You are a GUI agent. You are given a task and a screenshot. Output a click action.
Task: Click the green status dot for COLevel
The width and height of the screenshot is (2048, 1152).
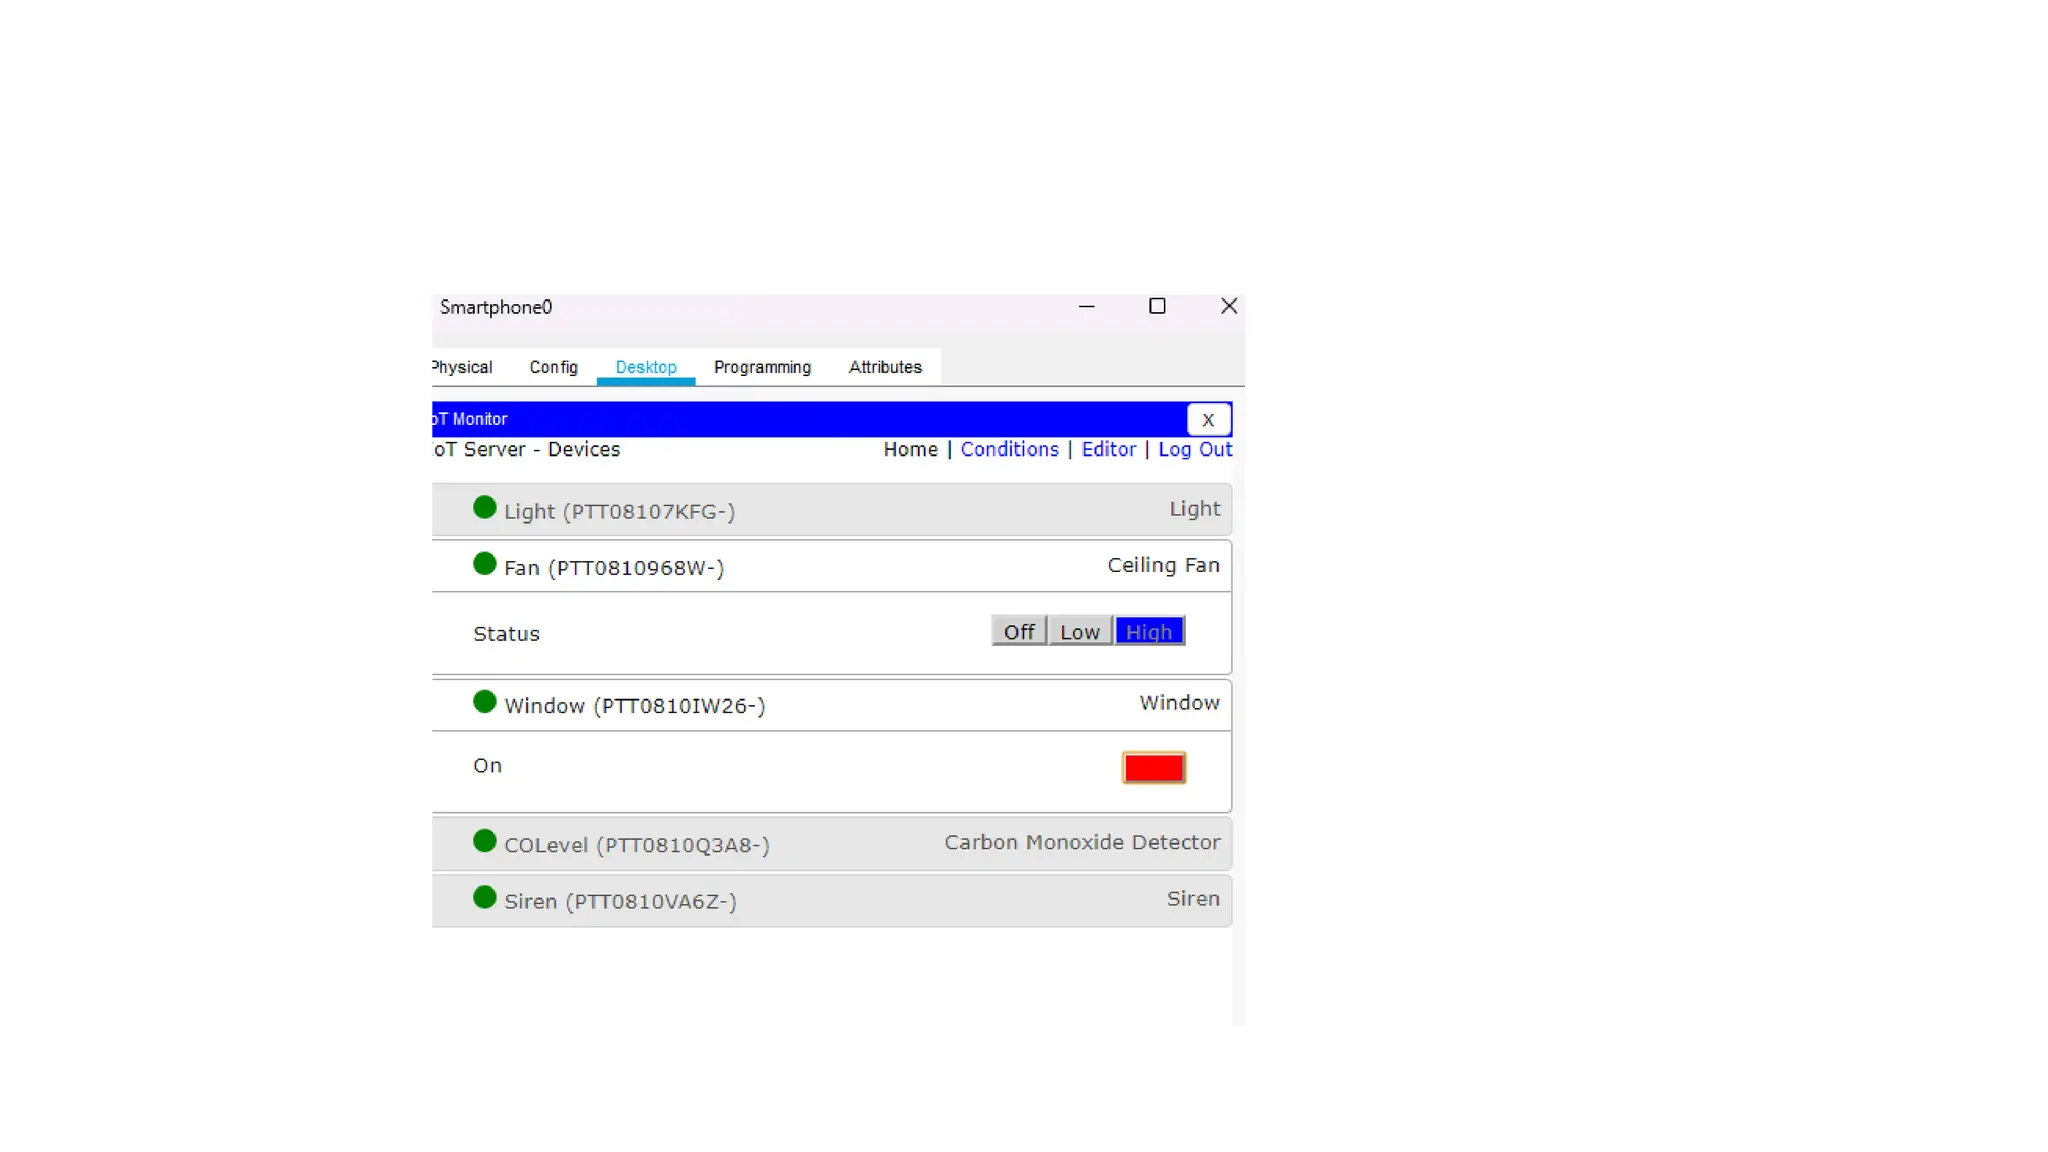click(x=484, y=841)
